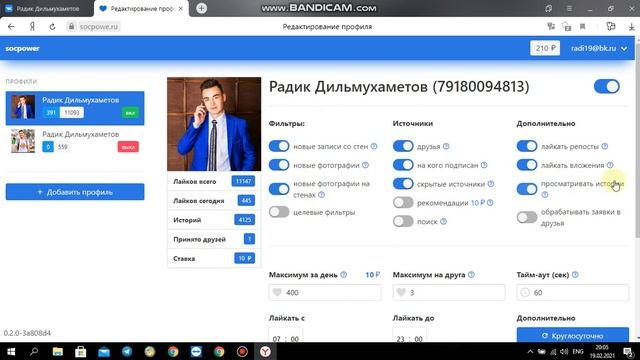The height and width of the screenshot is (360, 640).
Task: Open the 210 ₽ balance button
Action: [545, 48]
